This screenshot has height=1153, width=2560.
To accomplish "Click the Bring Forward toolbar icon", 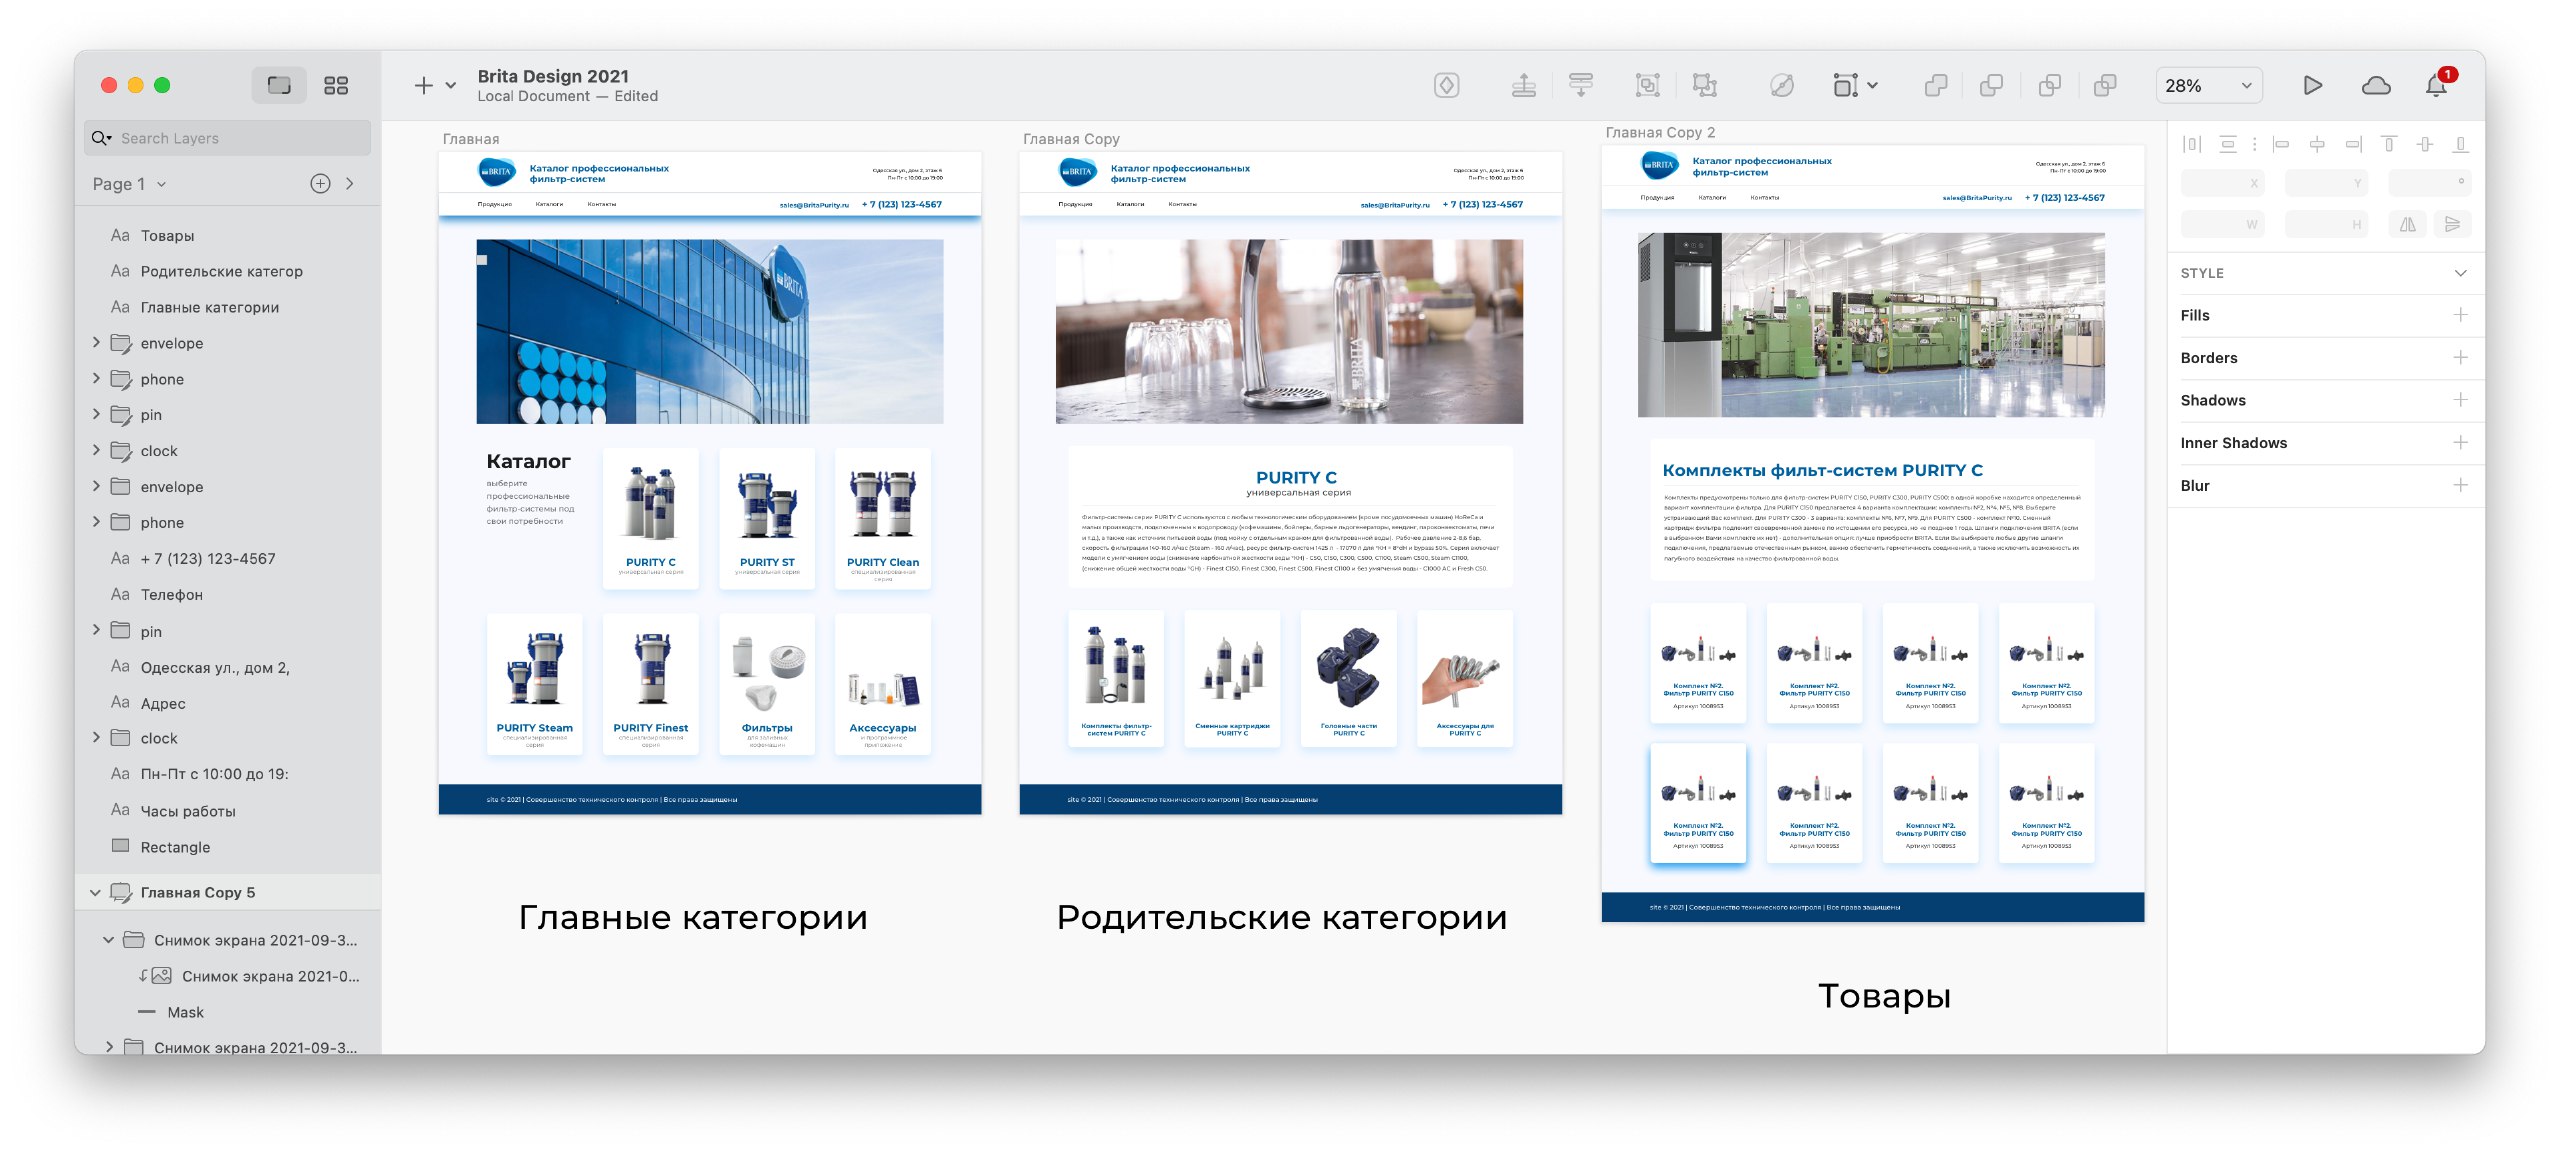I will point(1523,86).
